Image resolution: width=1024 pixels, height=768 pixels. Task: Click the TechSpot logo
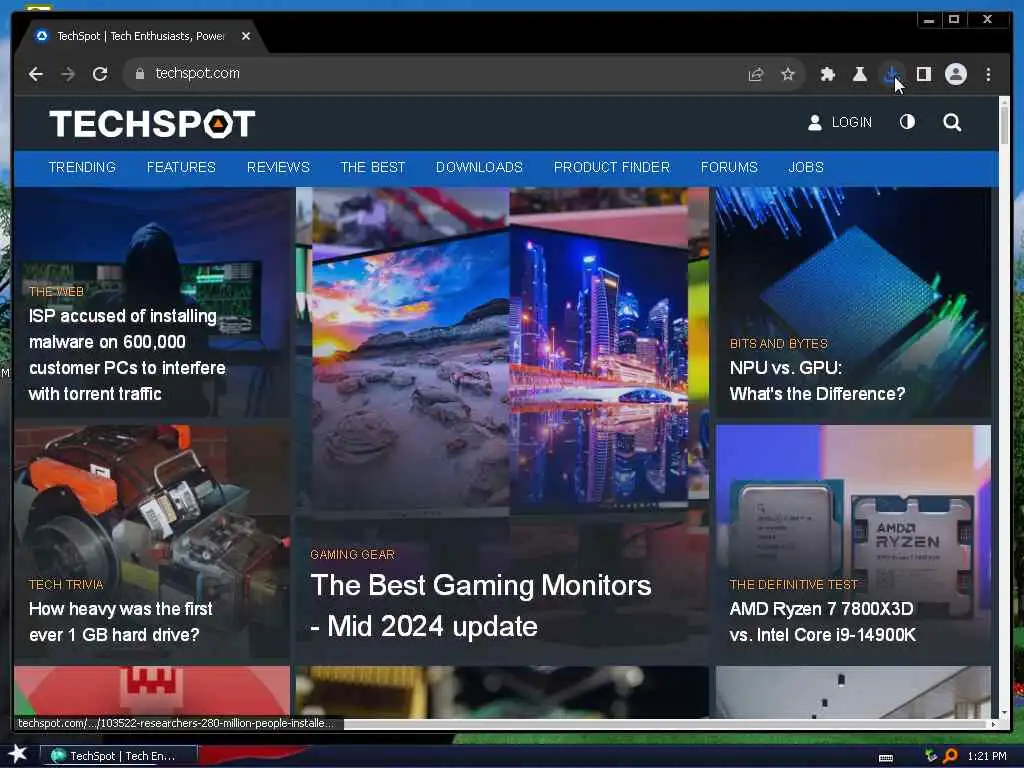(x=152, y=123)
